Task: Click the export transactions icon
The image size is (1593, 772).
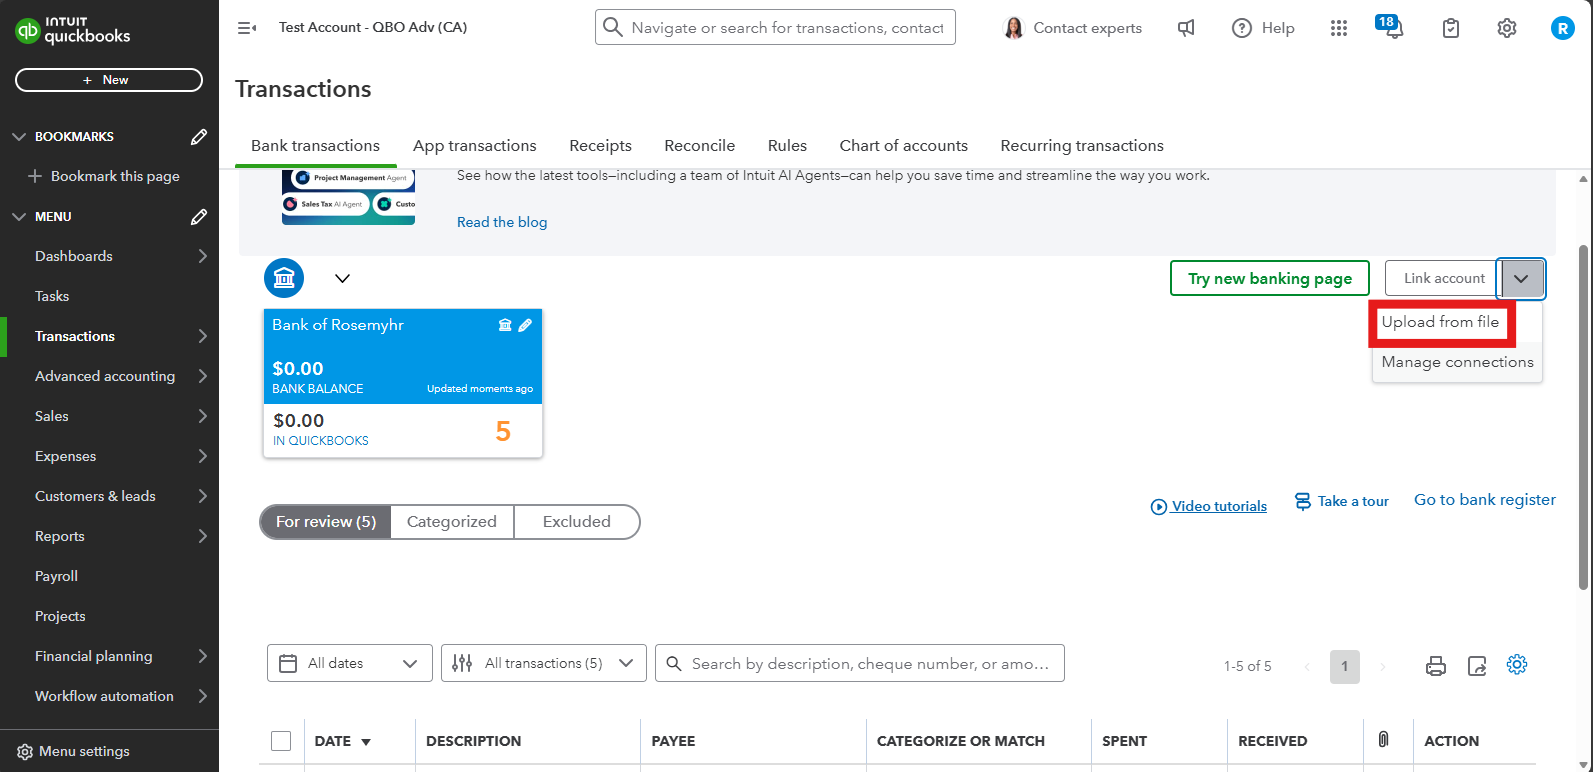Action: click(1477, 666)
